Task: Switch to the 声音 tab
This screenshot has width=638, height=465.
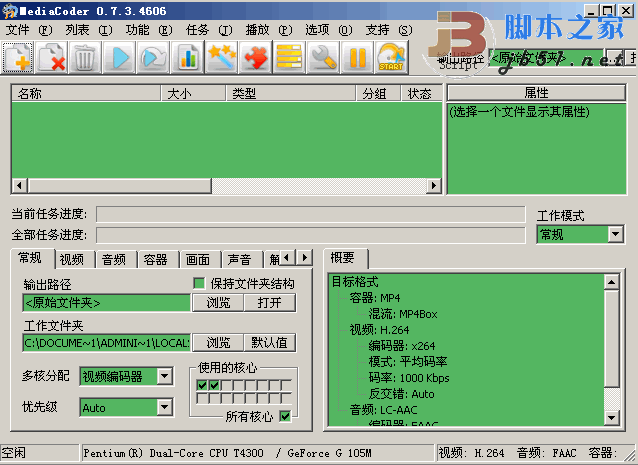Action: (x=240, y=260)
